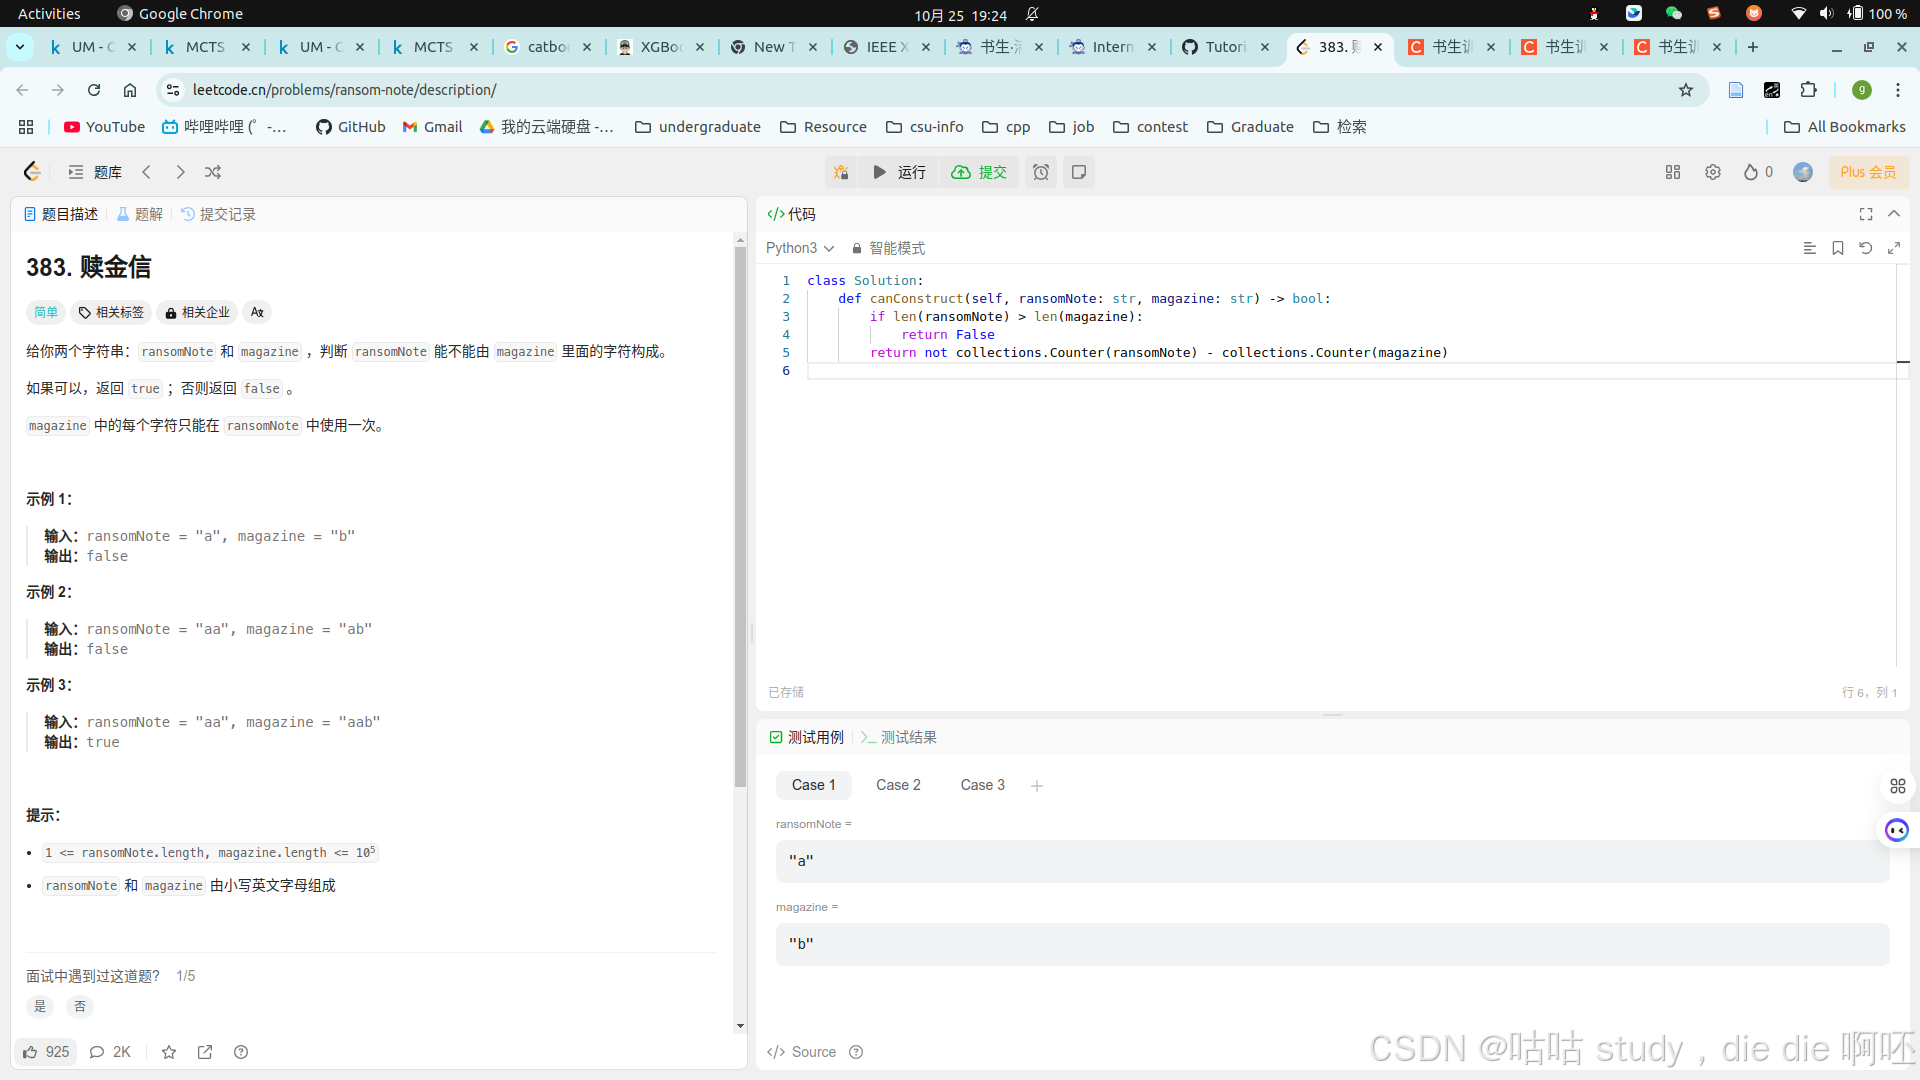This screenshot has height=1080, width=1920.
Task: Click the 运行 run button
Action: (899, 172)
